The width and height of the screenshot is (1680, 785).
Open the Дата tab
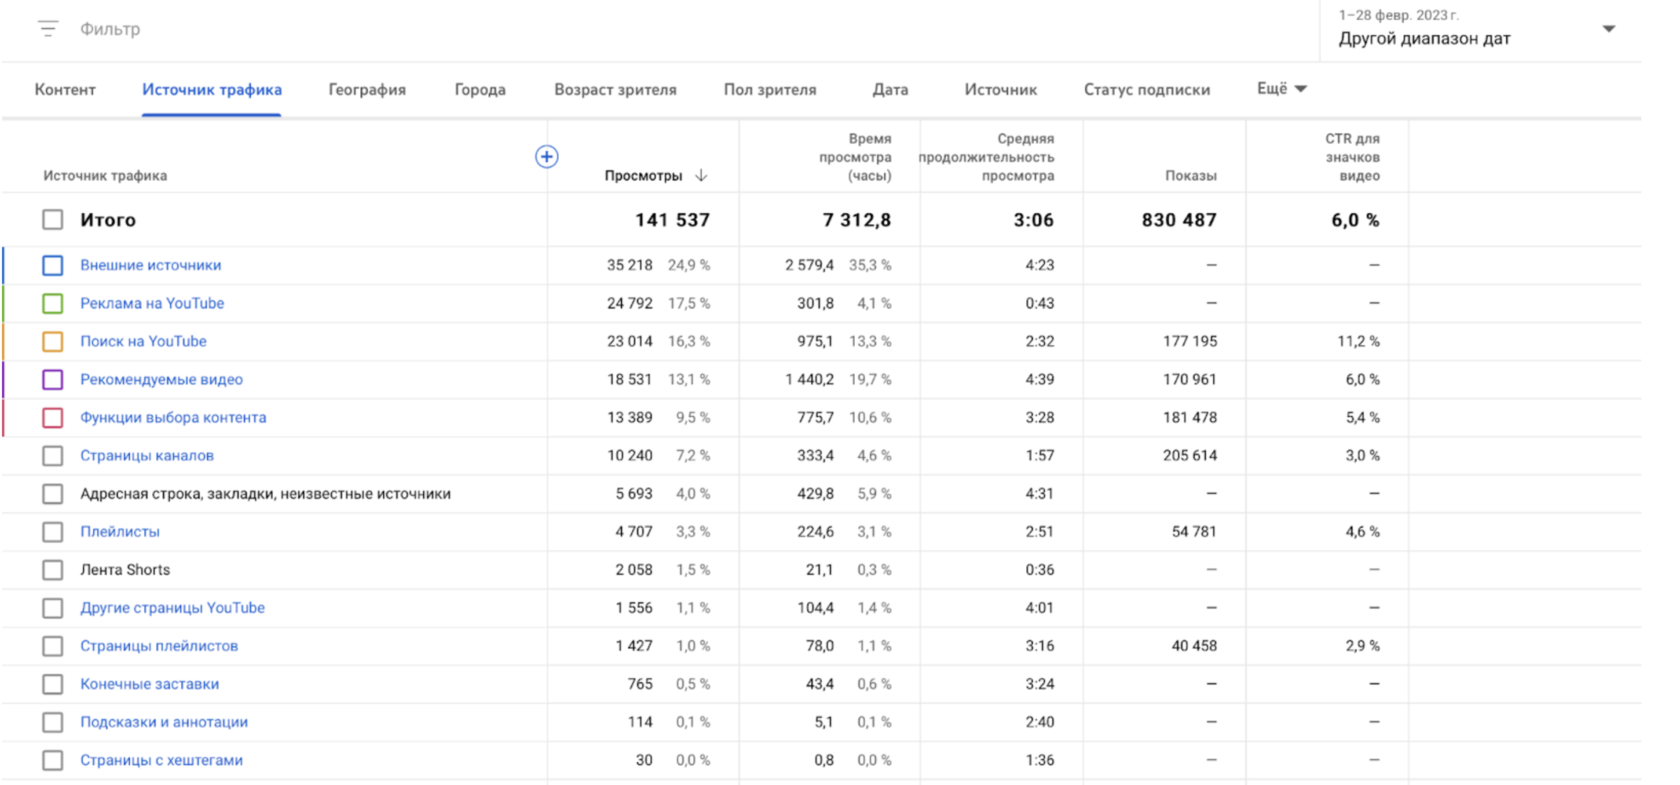click(x=890, y=89)
